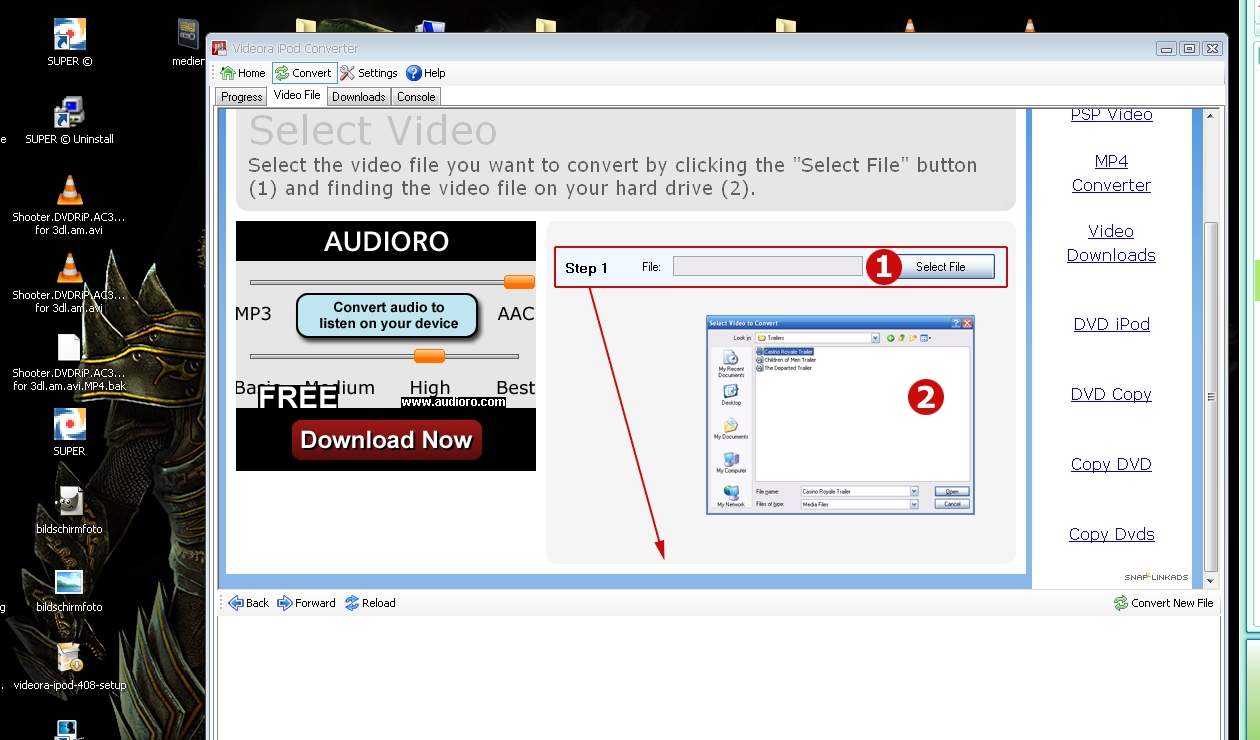
Task: Click the Convert audio button in the ad
Action: tap(388, 316)
